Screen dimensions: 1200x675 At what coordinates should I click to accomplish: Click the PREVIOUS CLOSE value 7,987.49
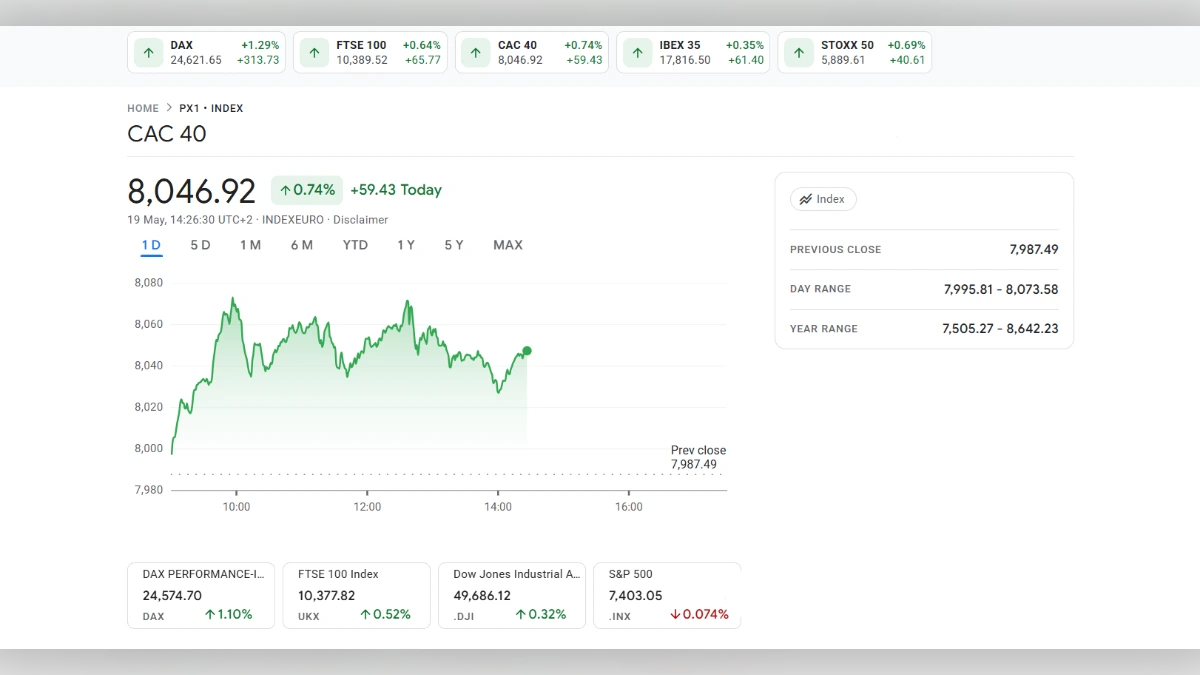(1034, 249)
